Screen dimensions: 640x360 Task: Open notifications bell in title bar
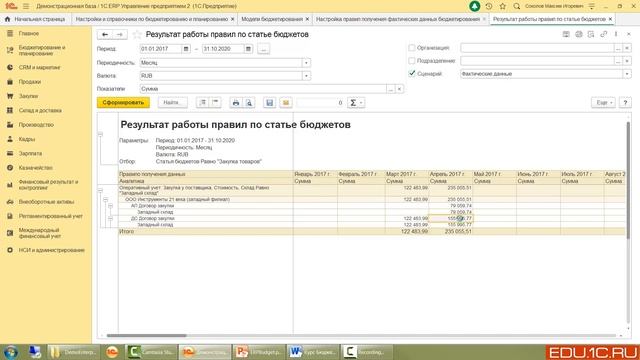(x=474, y=6)
